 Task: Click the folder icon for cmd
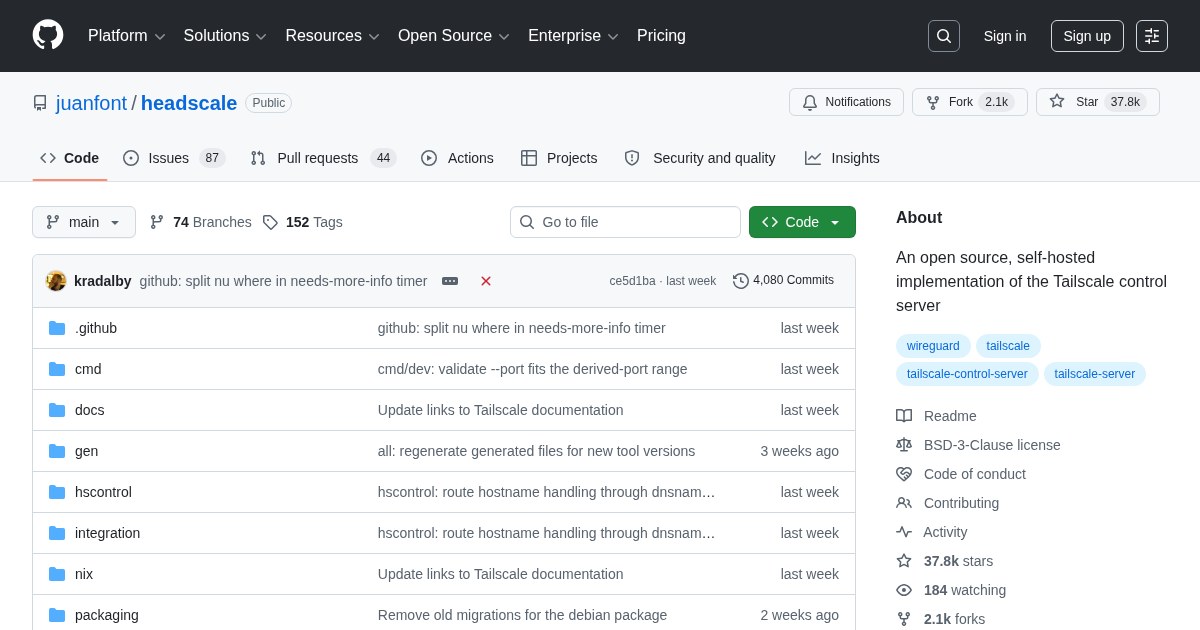click(x=57, y=369)
